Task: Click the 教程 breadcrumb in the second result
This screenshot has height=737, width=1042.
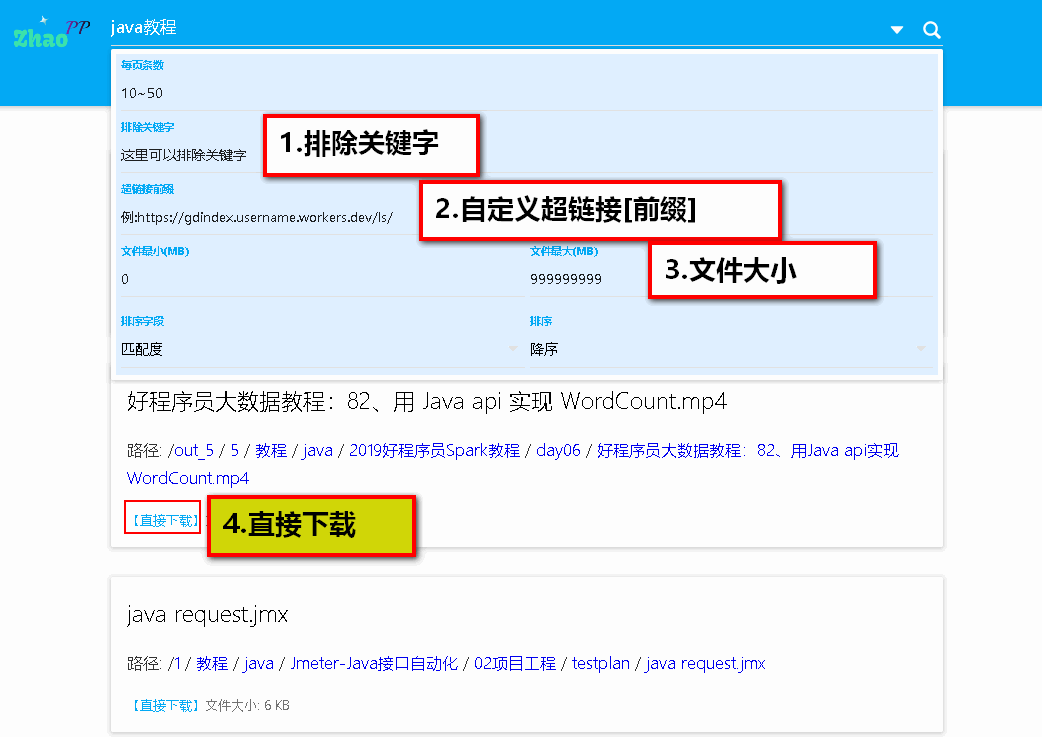Action: click(x=212, y=663)
